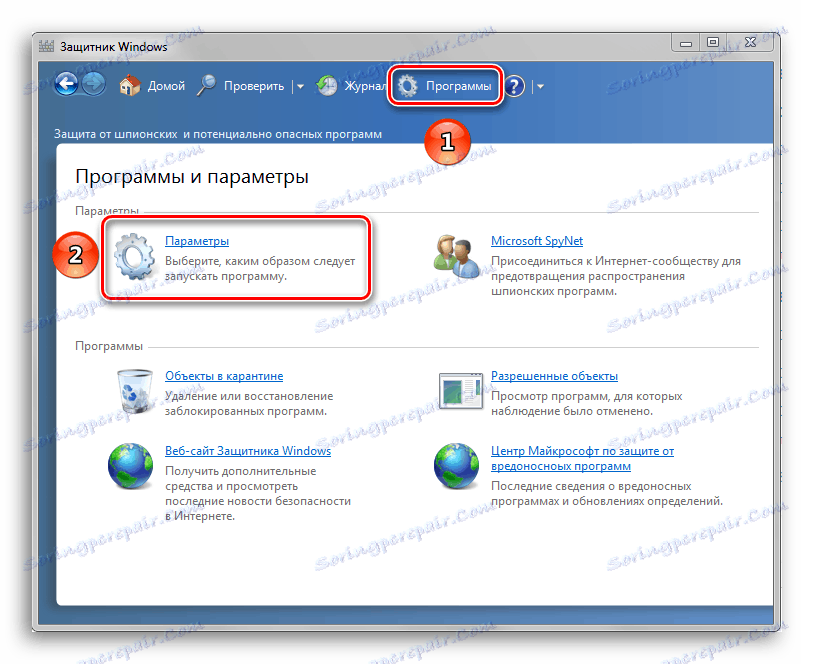Click the Проверить magnifier icon
The height and width of the screenshot is (664, 814).
click(x=207, y=86)
